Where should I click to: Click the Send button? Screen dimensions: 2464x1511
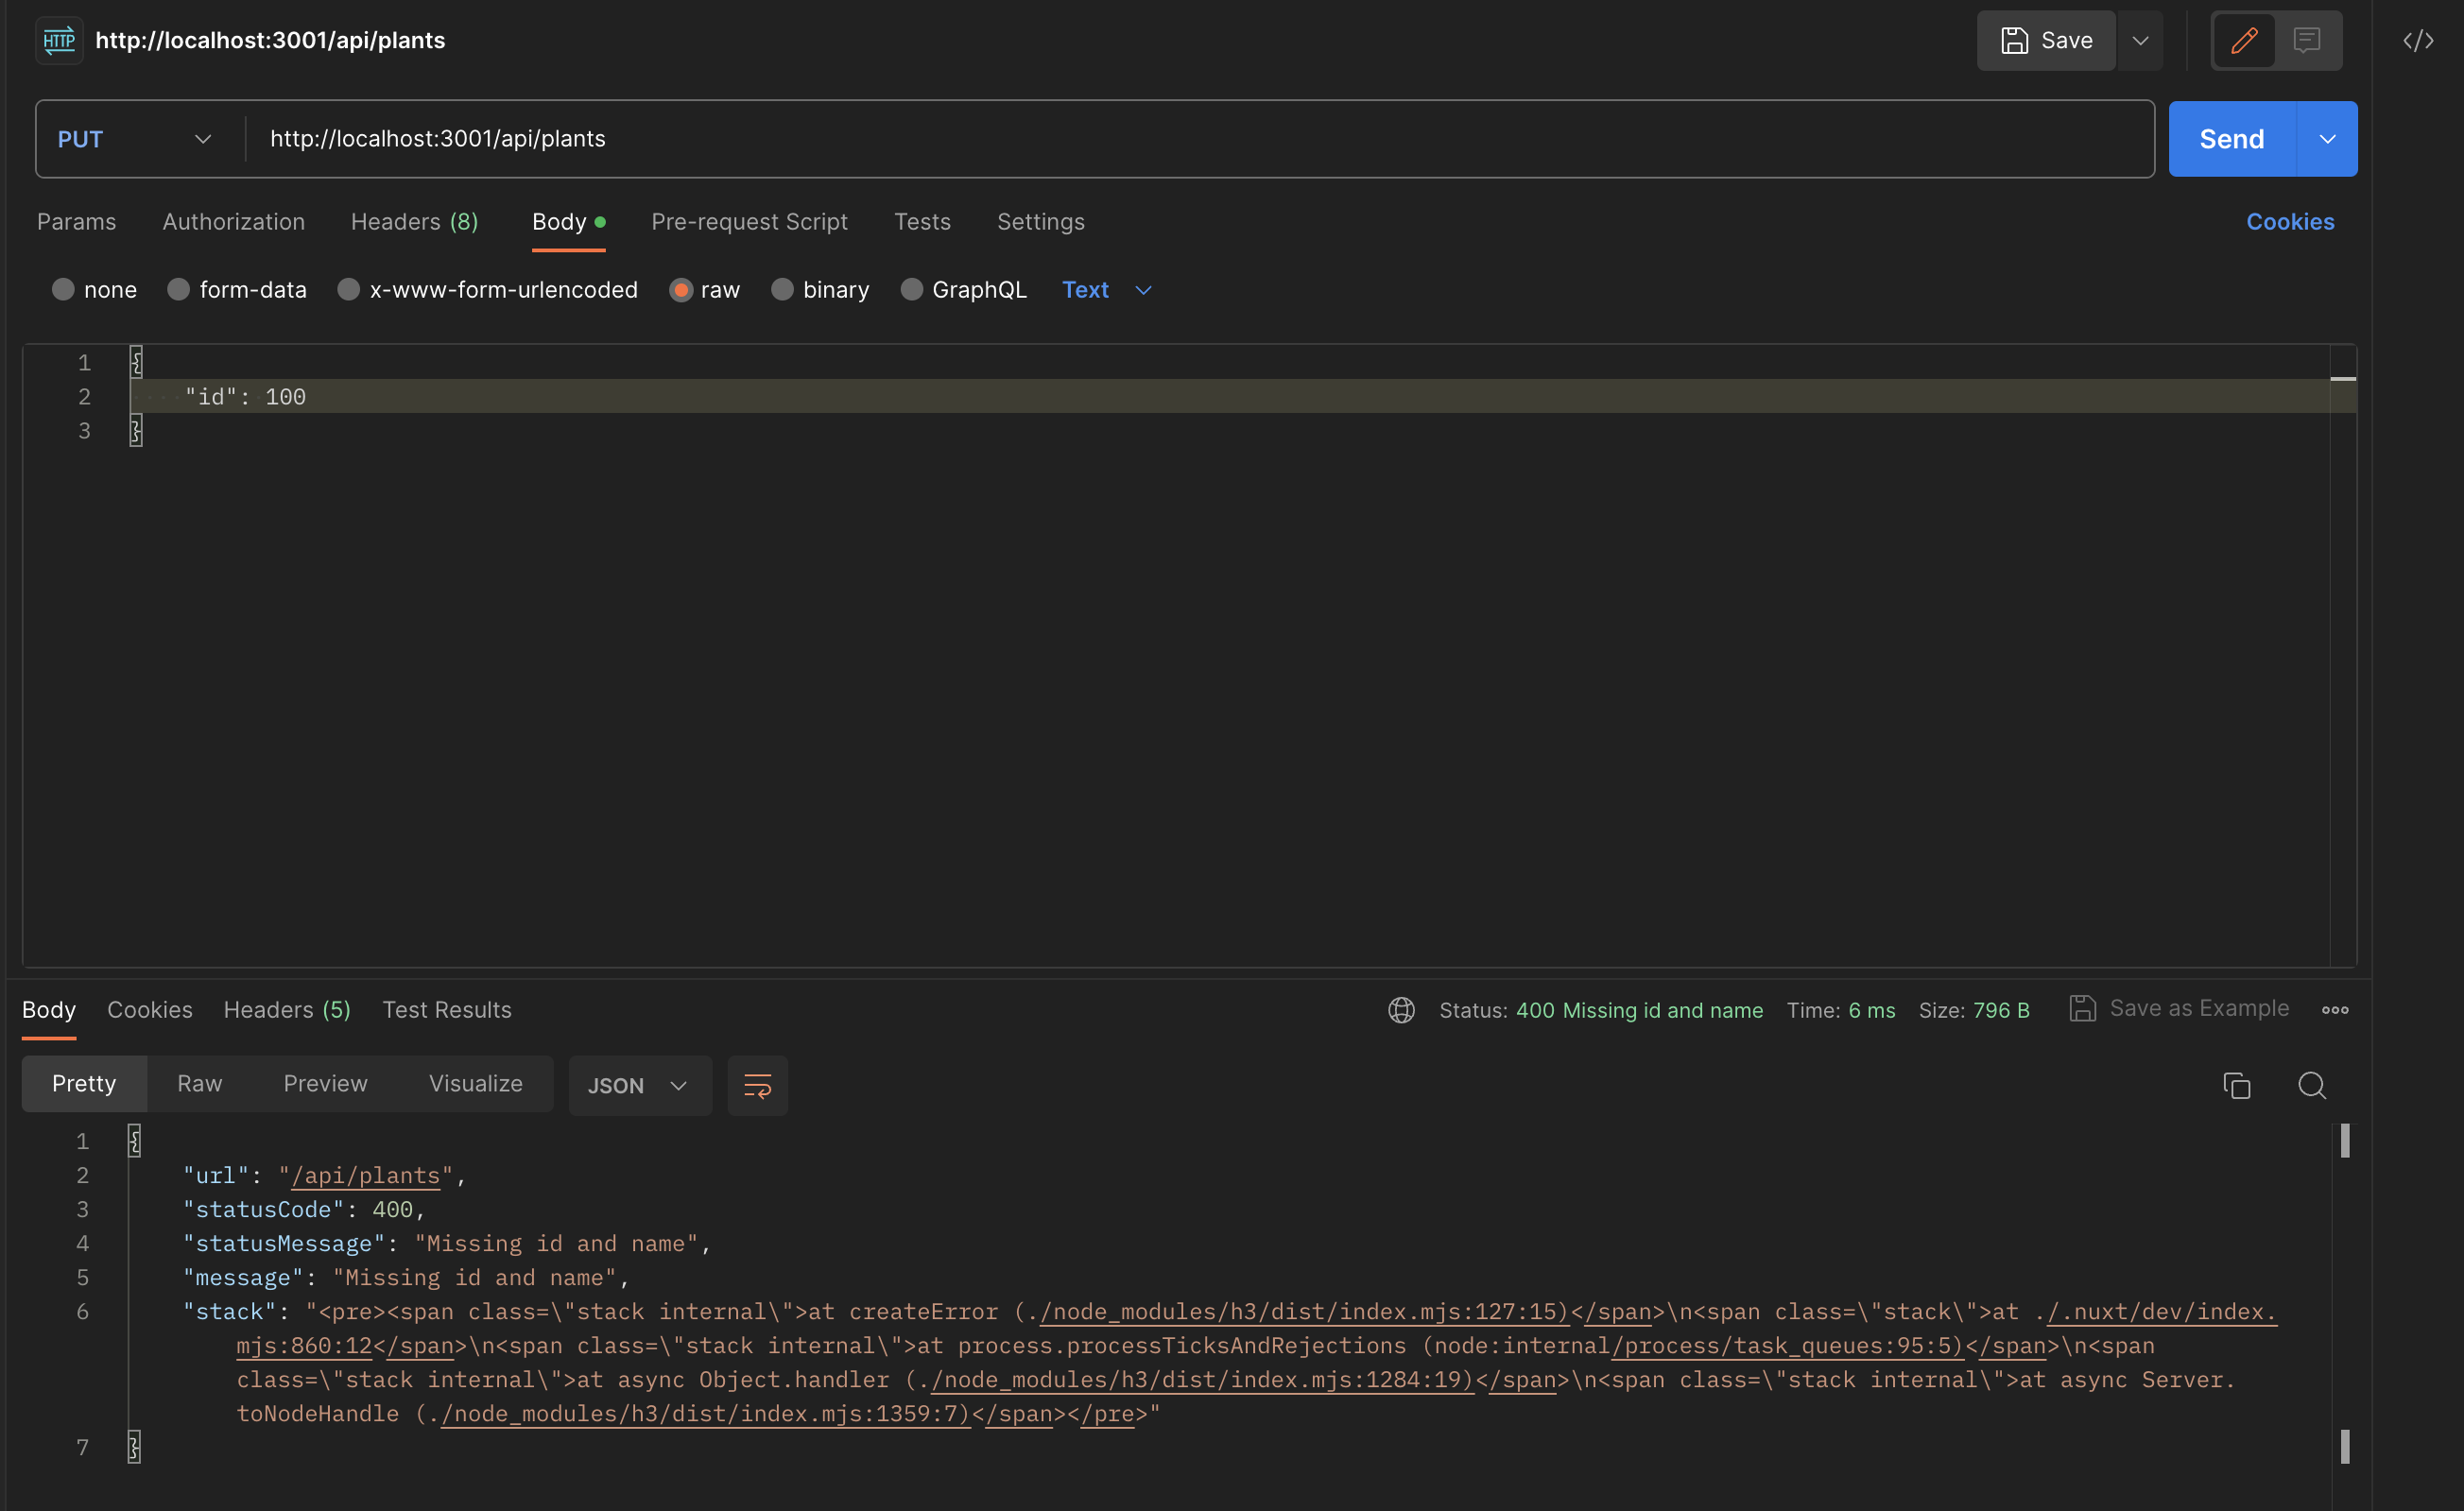2231,139
